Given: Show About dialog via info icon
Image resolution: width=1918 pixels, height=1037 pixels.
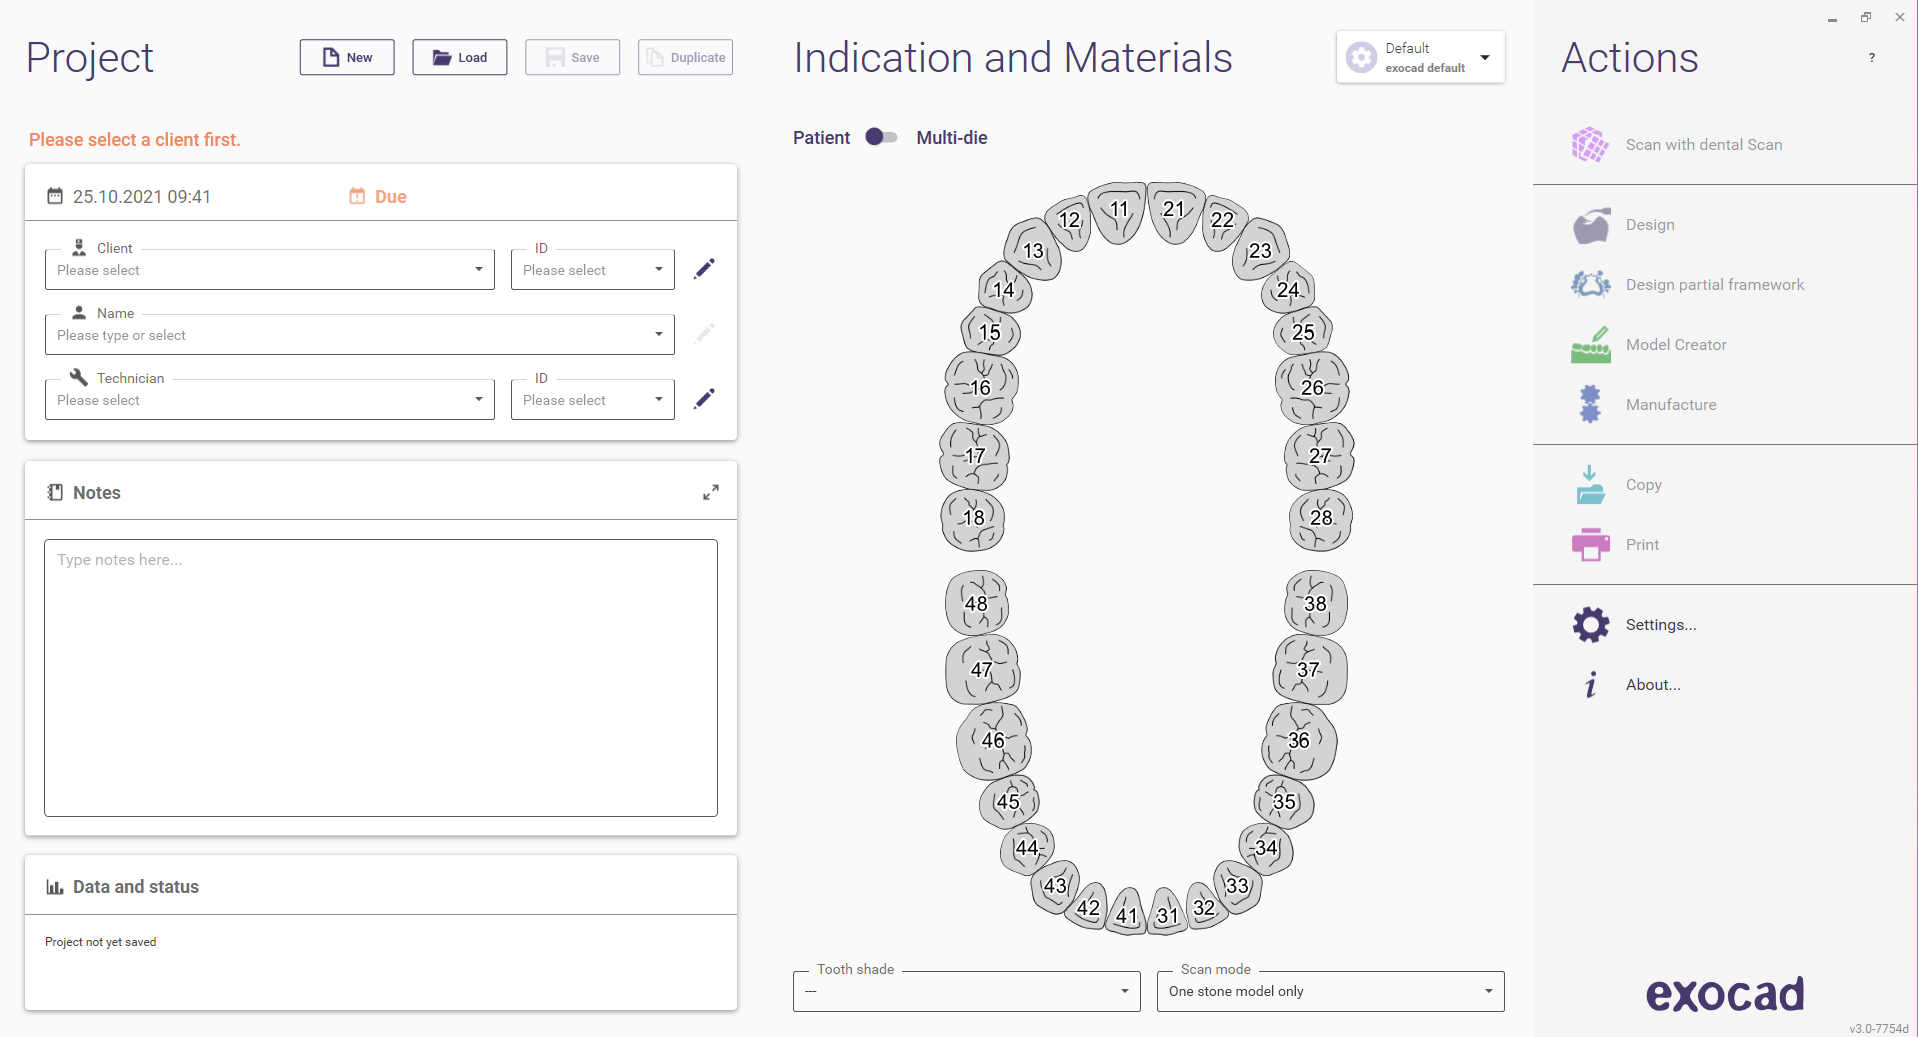Looking at the screenshot, I should [1592, 684].
